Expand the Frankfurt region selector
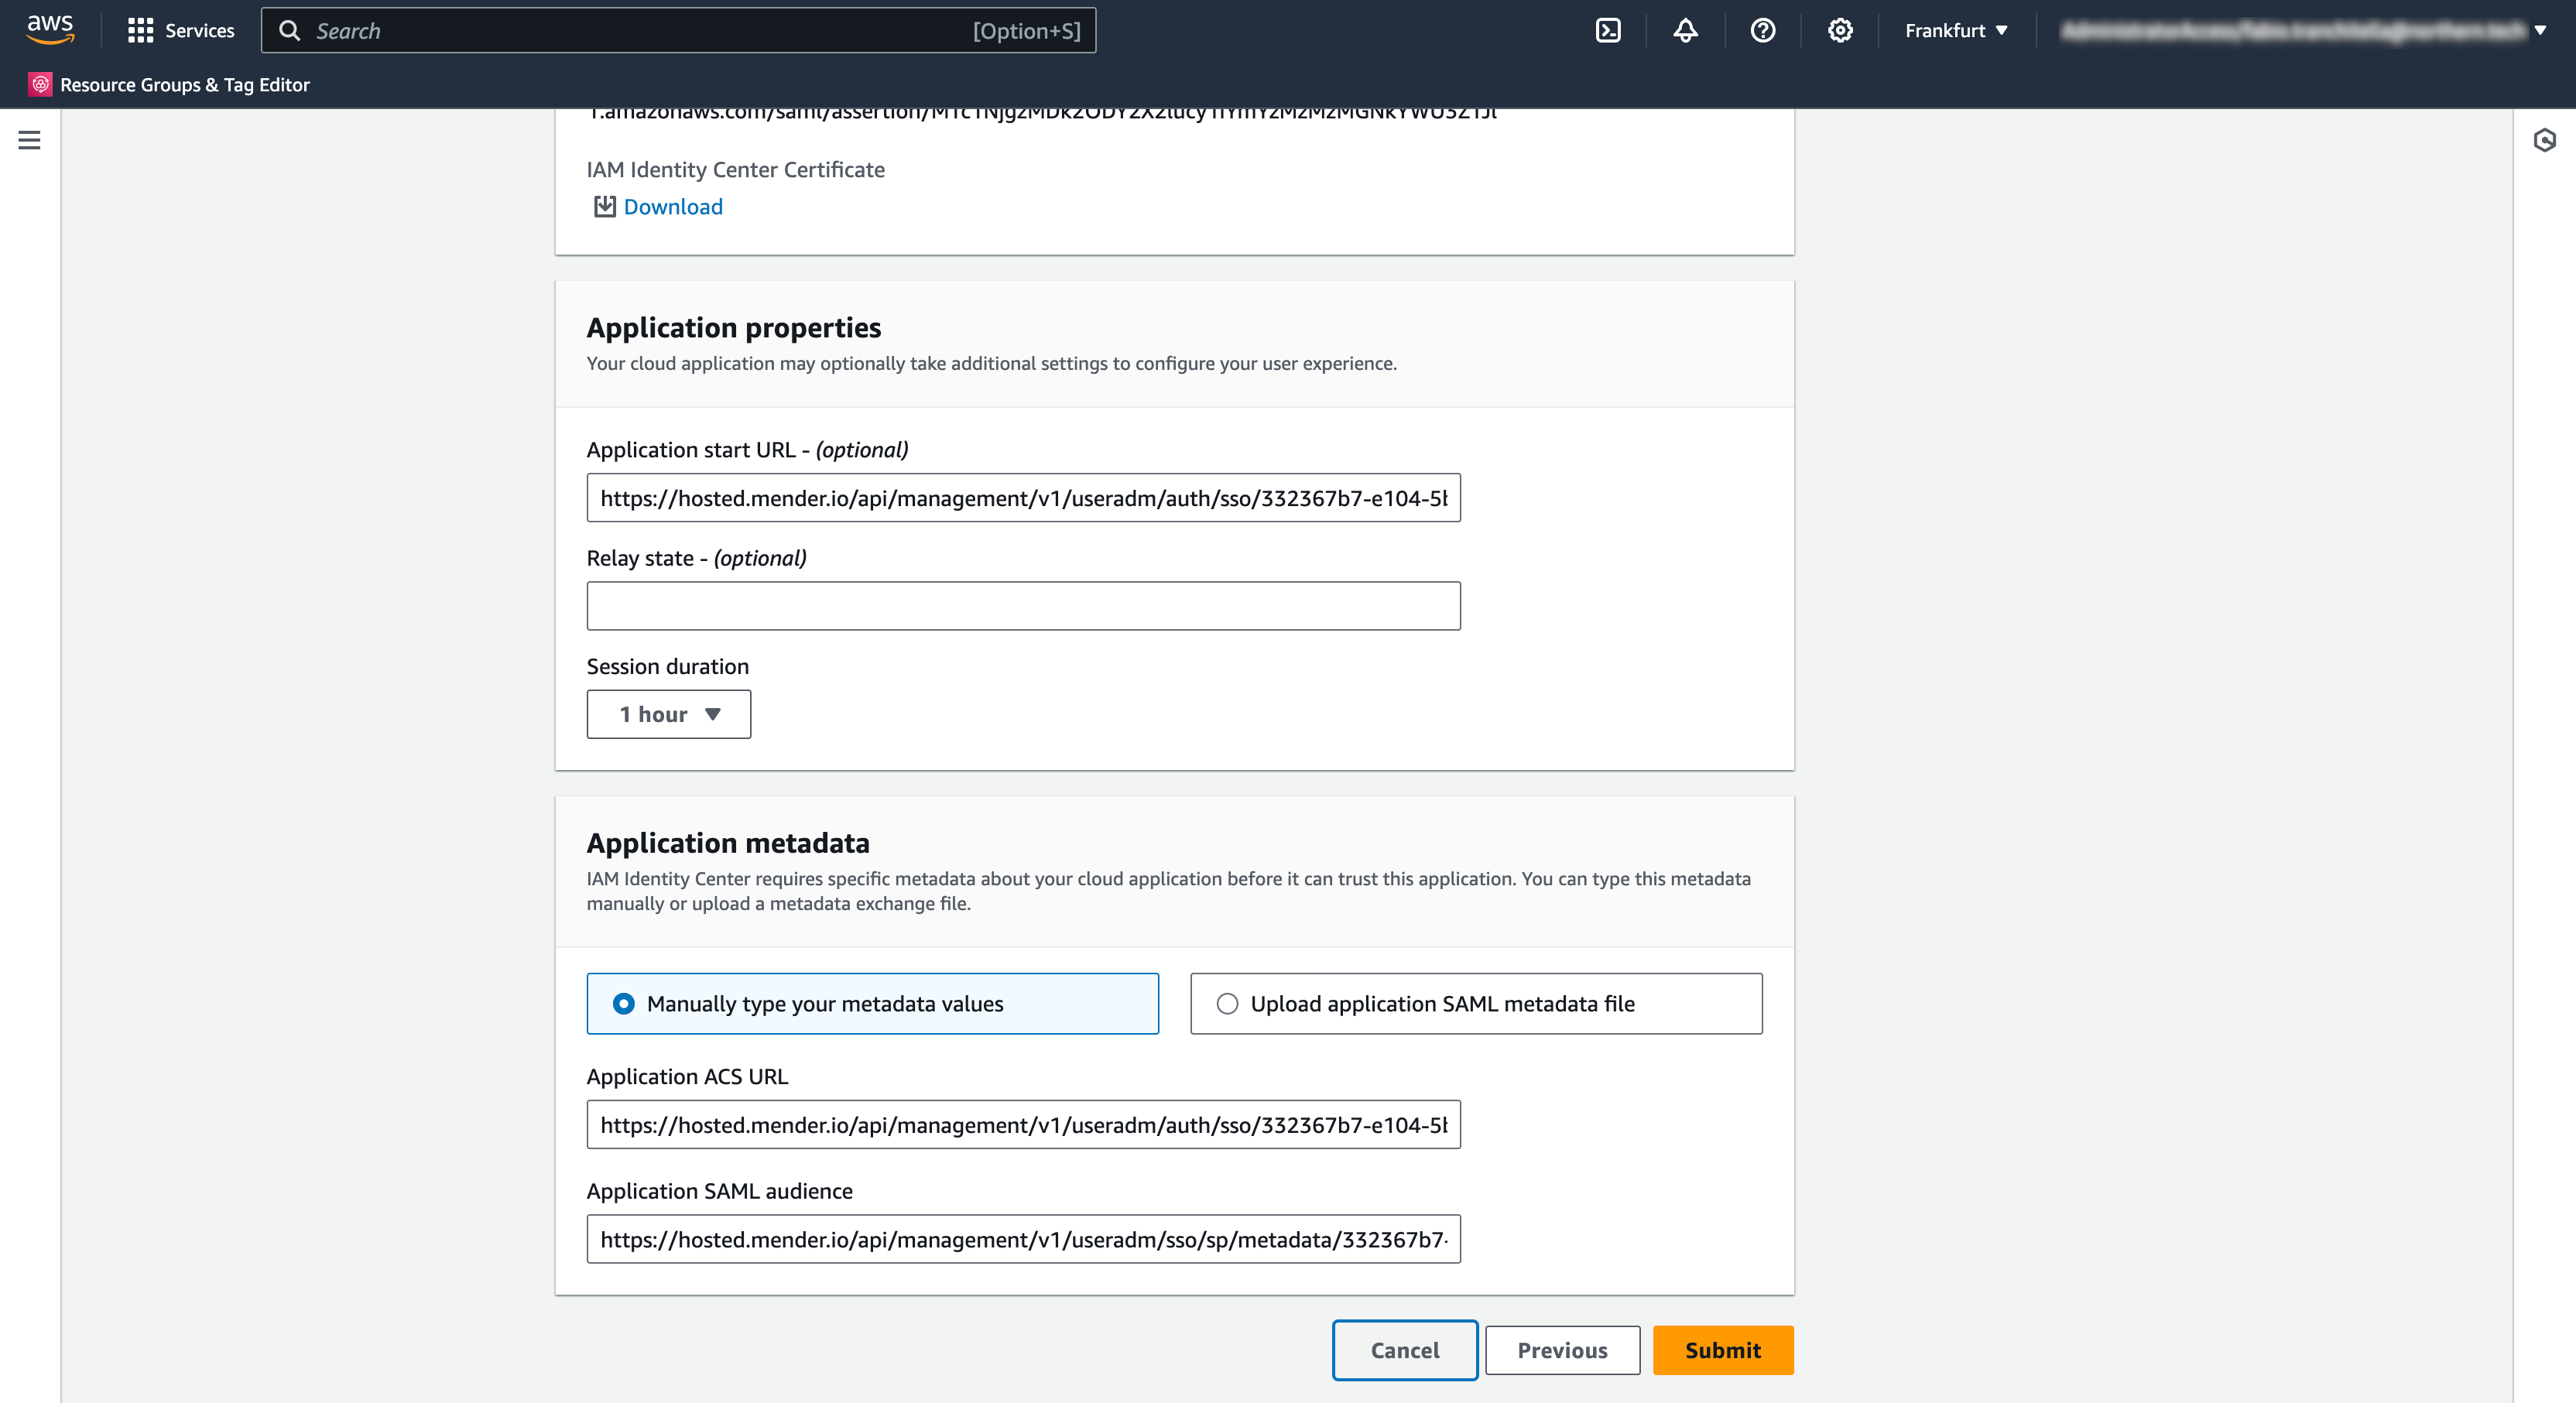 1955,31
